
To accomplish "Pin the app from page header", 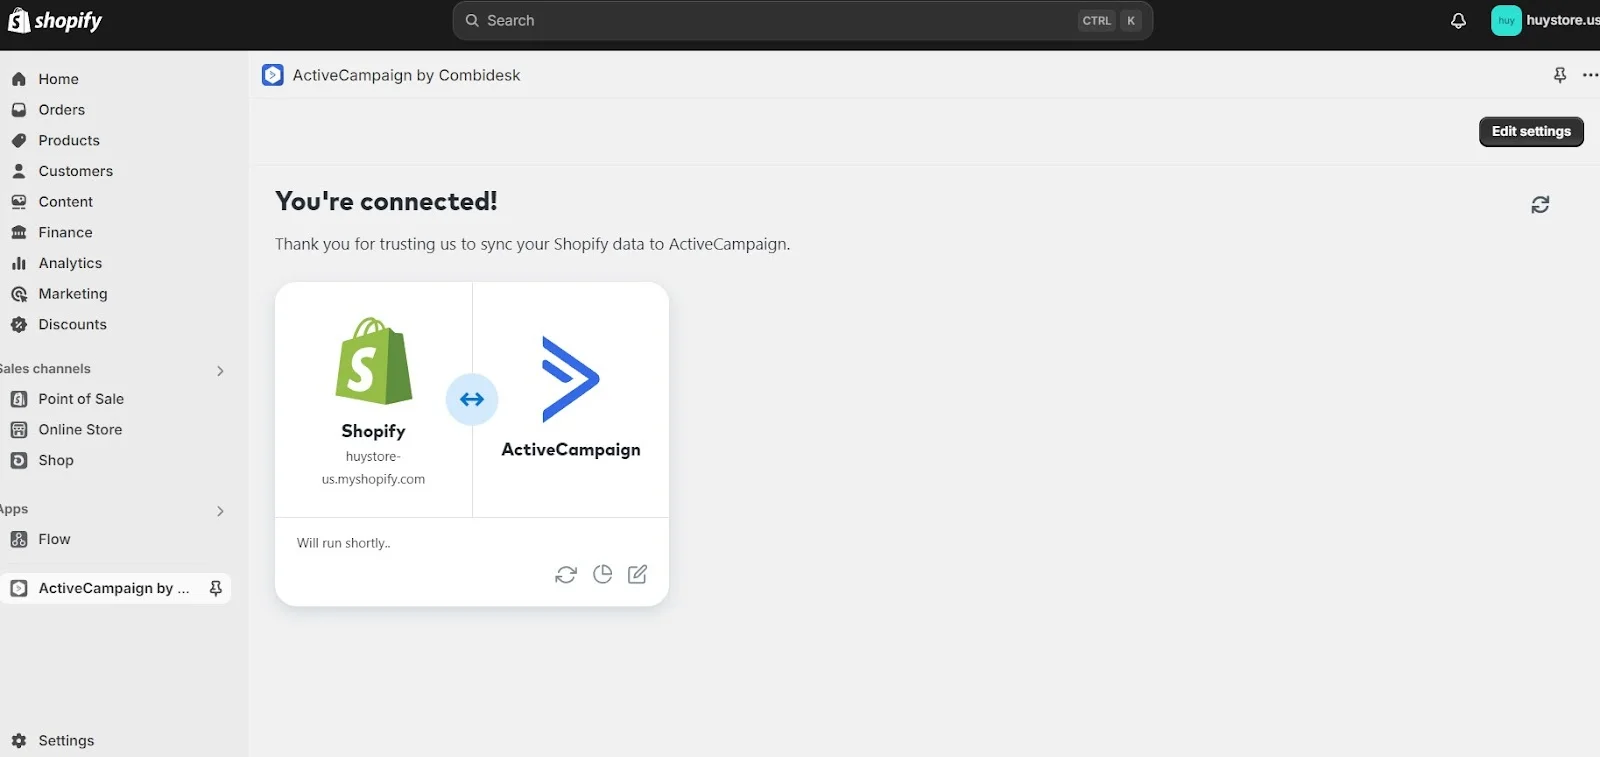I will 1560,75.
